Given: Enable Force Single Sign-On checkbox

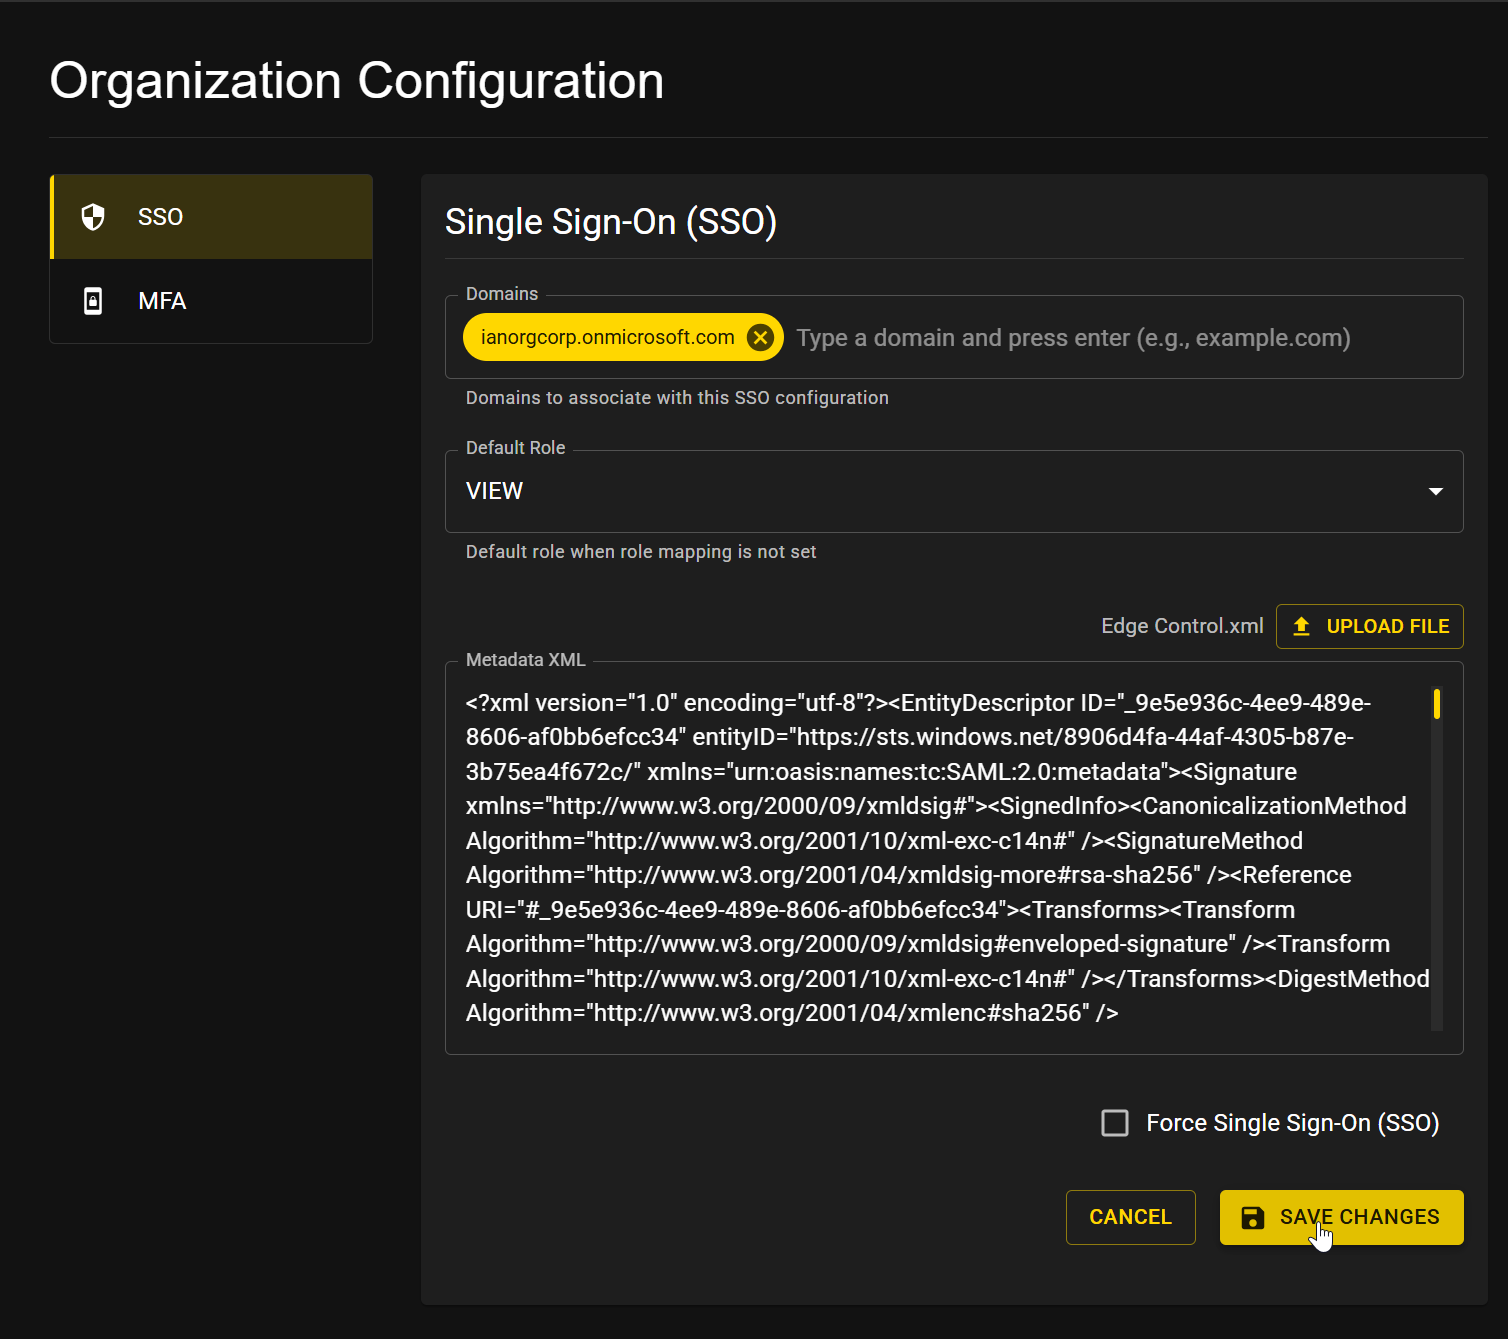Looking at the screenshot, I should [1115, 1123].
